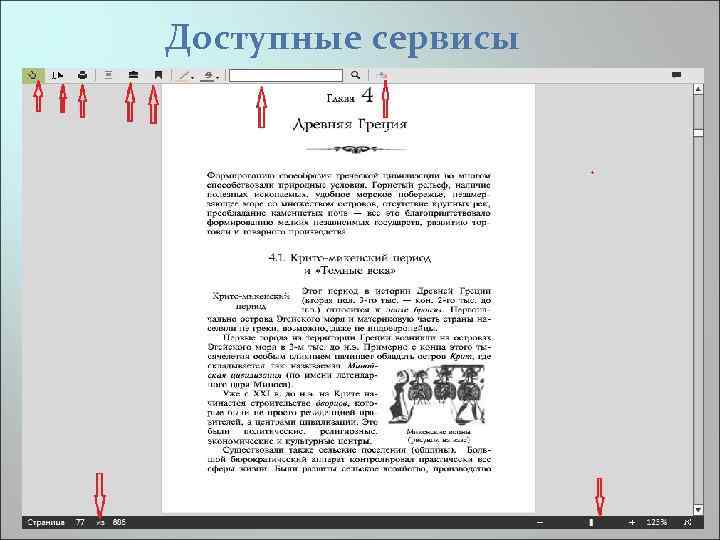Select the highlighter pen tool
The image size is (720, 540).
[x=183, y=75]
